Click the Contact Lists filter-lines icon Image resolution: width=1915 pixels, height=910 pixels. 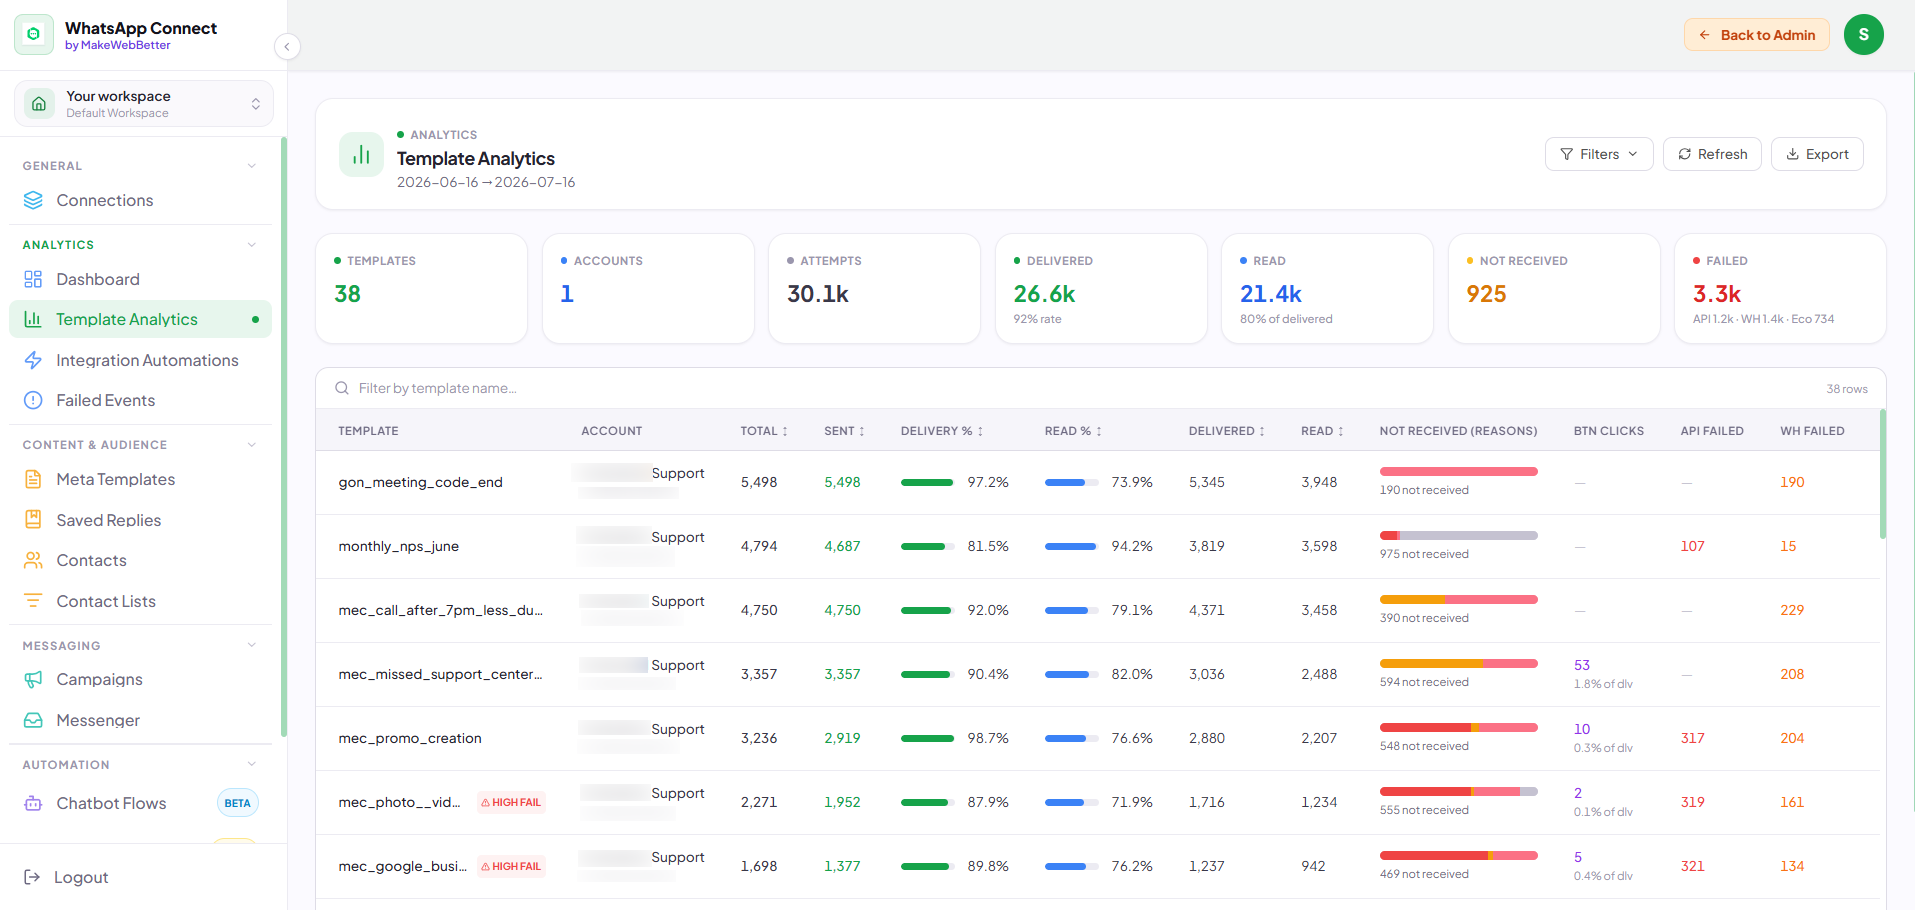pyautogui.click(x=33, y=601)
